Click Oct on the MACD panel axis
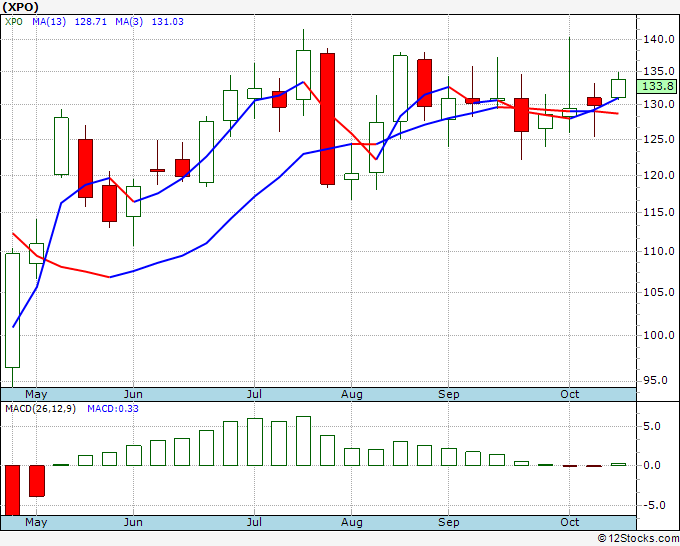The height and width of the screenshot is (546, 680). (x=569, y=522)
